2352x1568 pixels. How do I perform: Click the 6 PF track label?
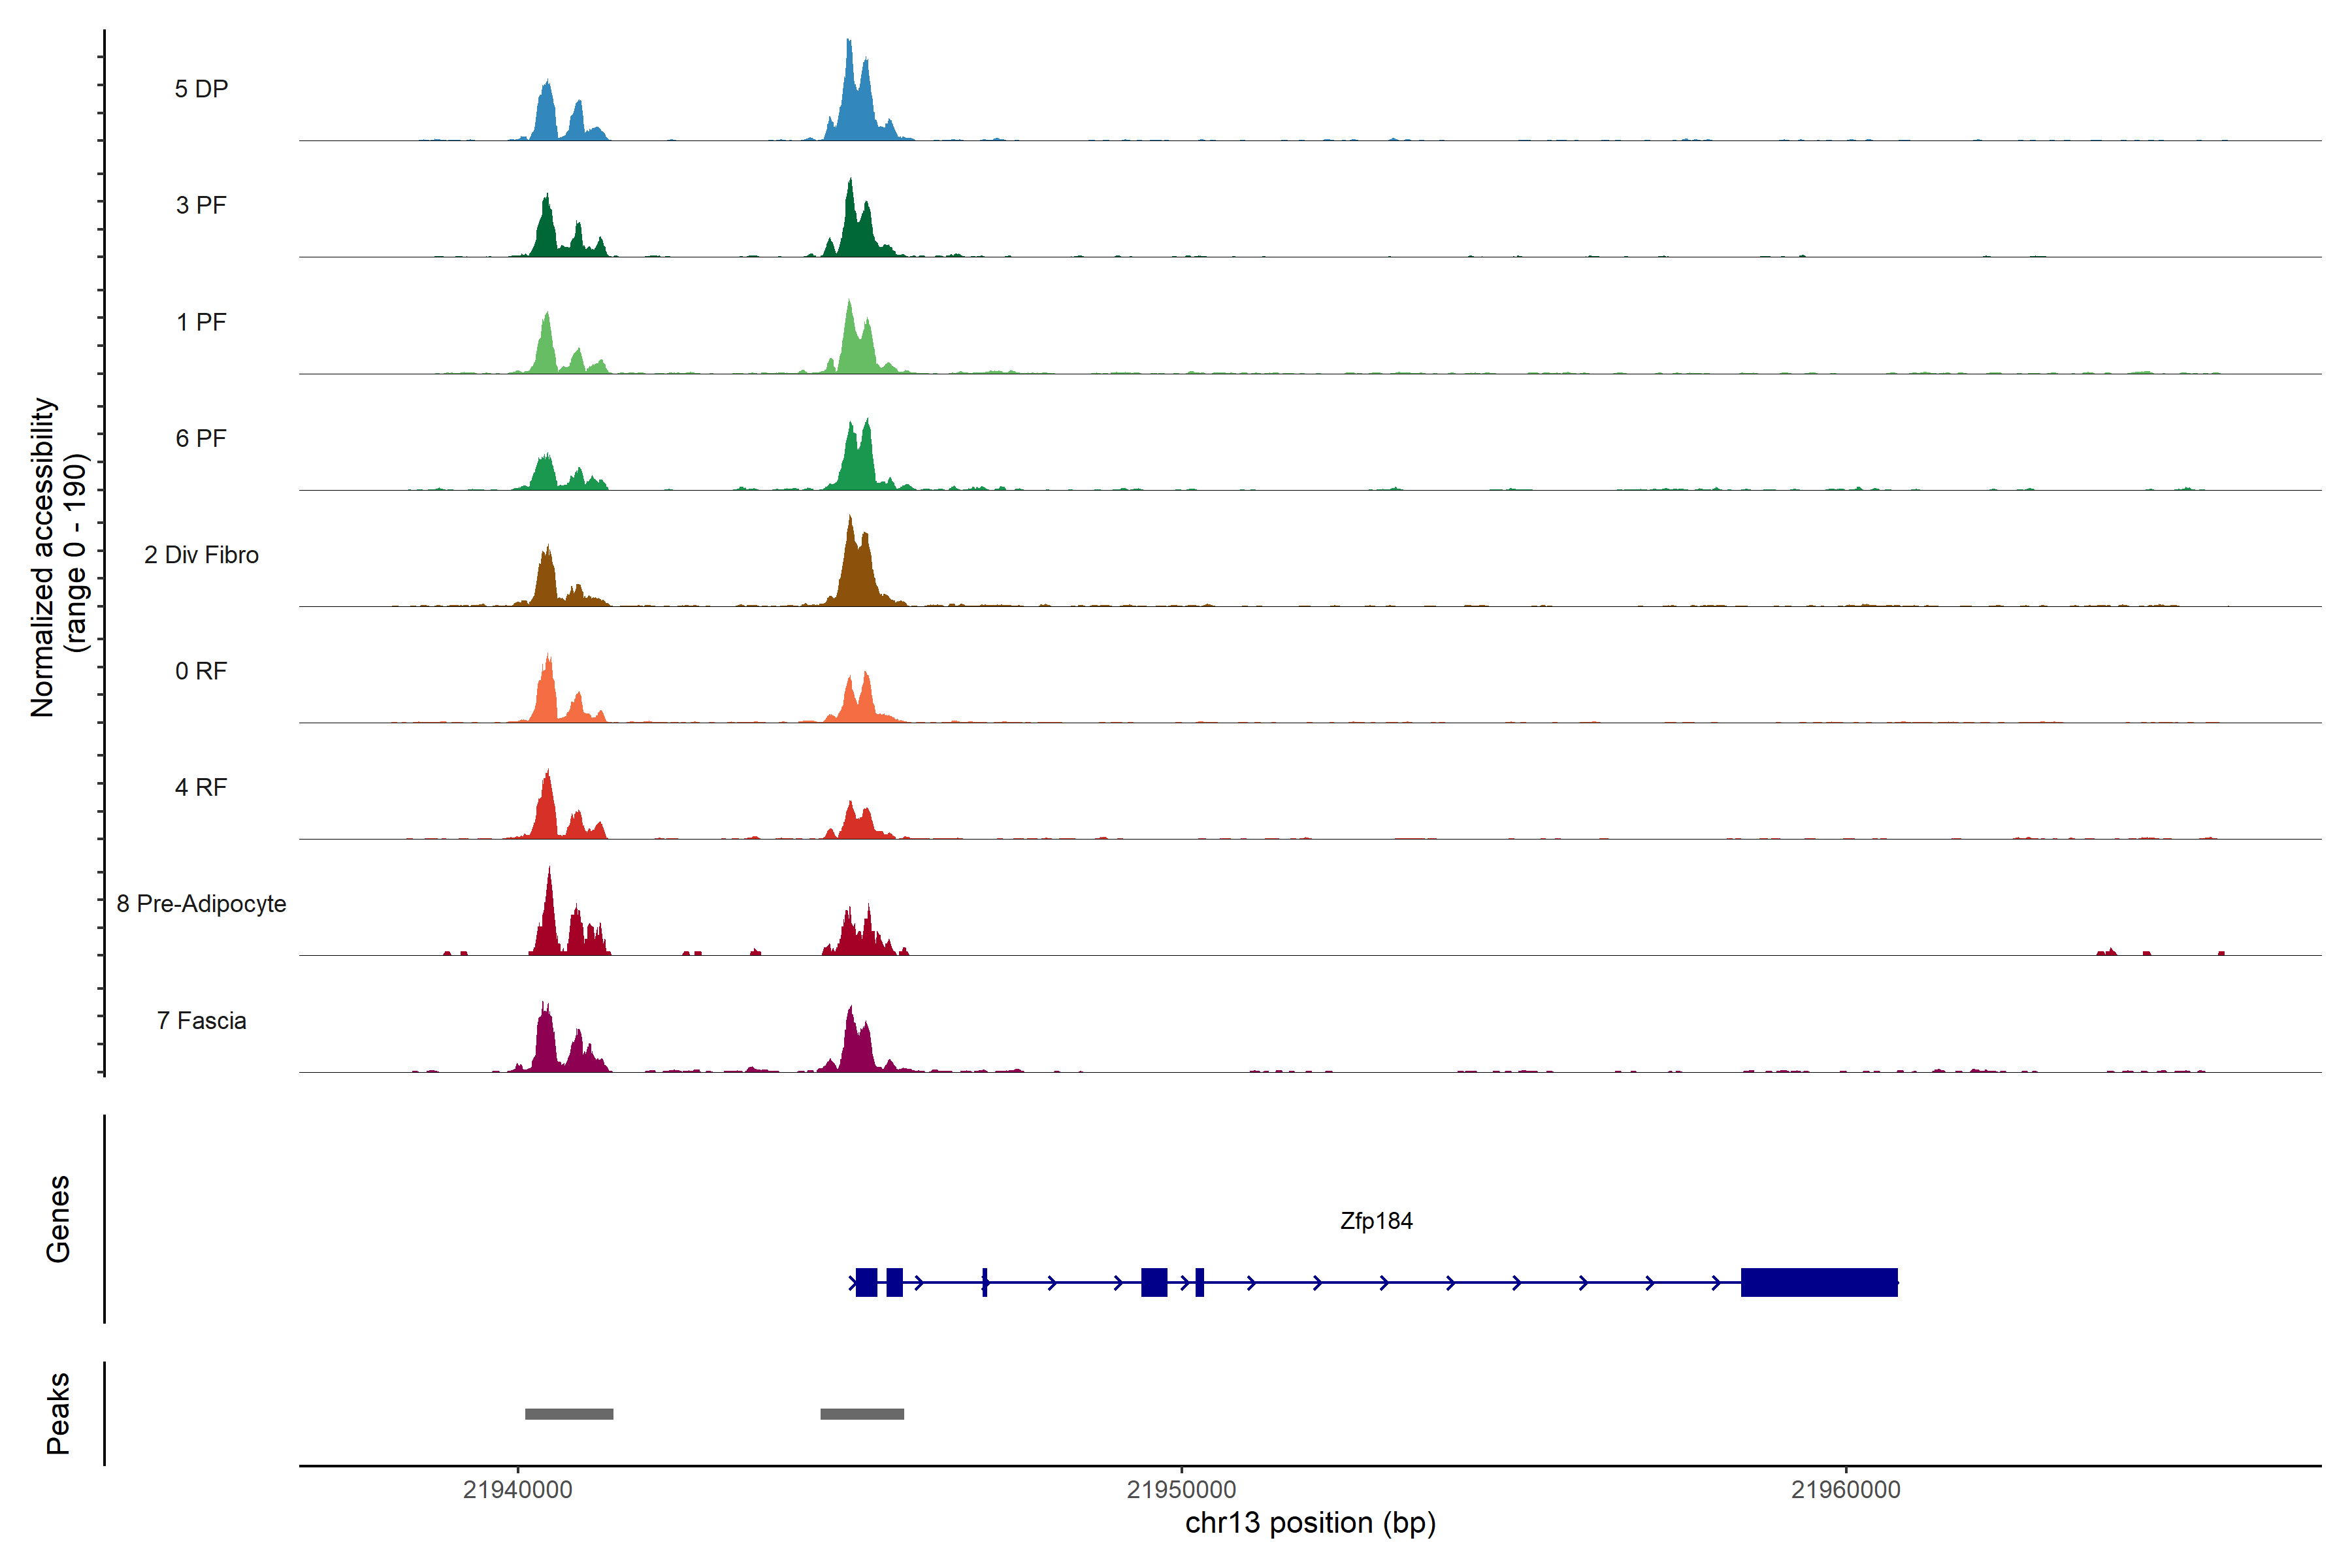pyautogui.click(x=201, y=438)
